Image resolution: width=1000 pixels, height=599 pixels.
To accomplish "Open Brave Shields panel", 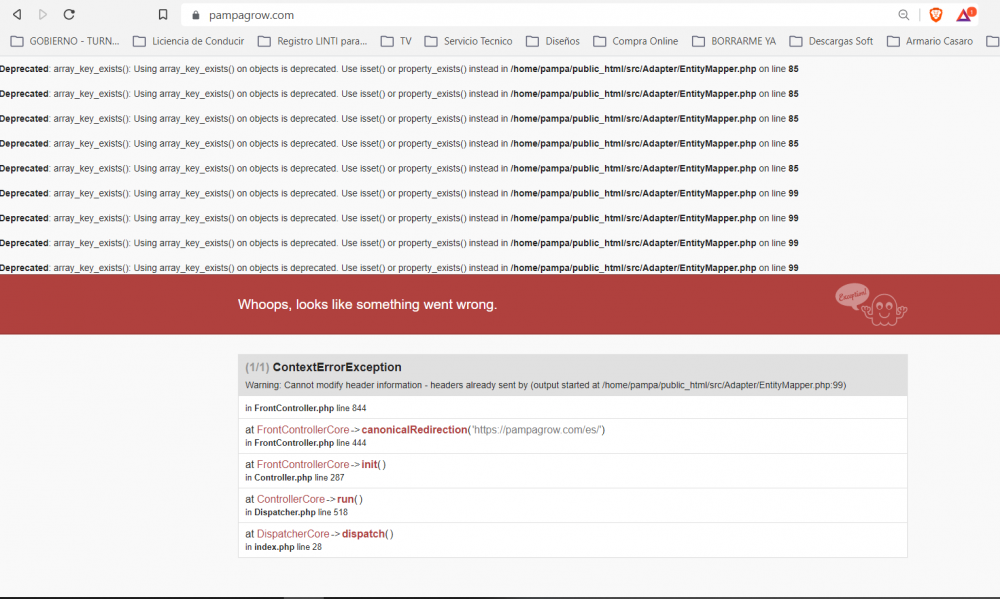I will (x=934, y=14).
